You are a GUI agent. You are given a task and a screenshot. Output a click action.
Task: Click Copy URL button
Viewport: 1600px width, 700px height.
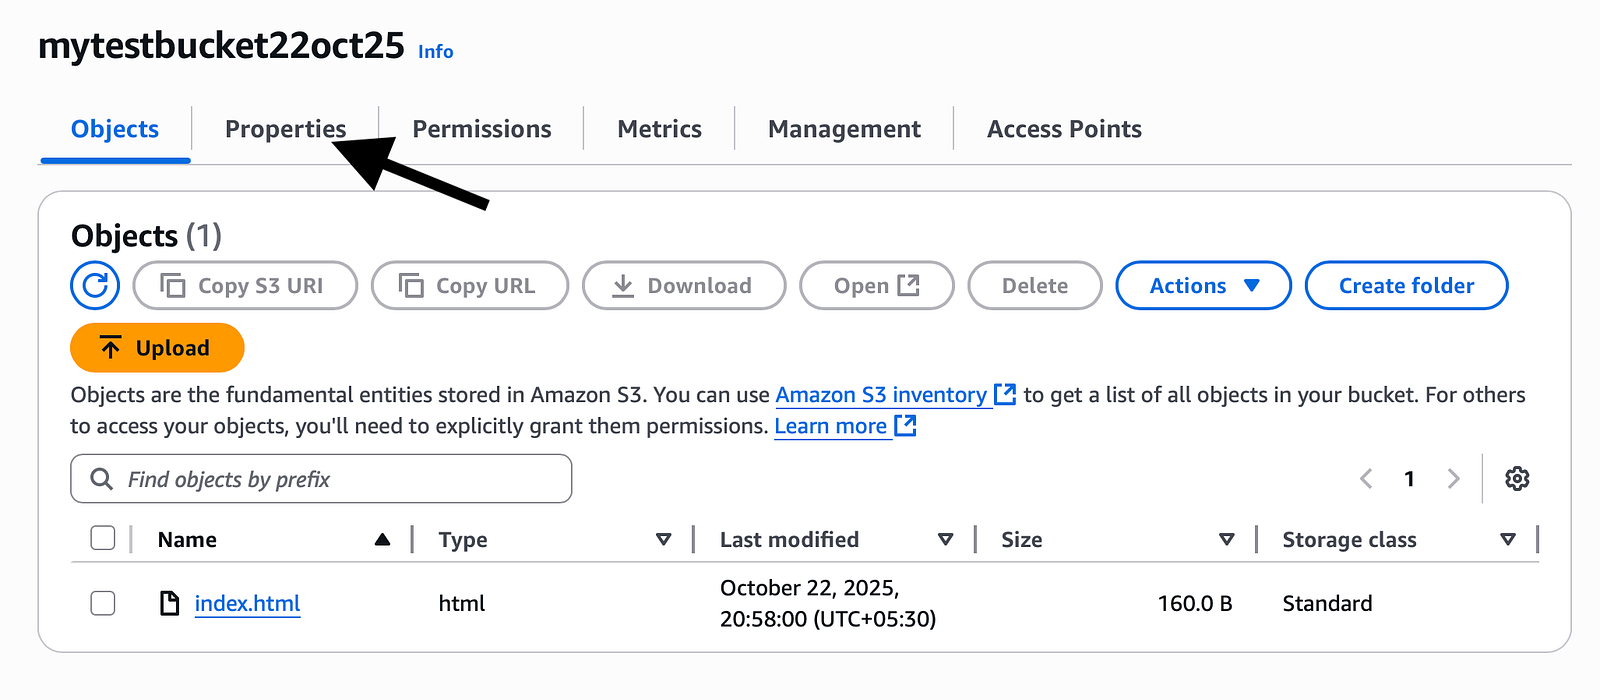[x=470, y=286]
